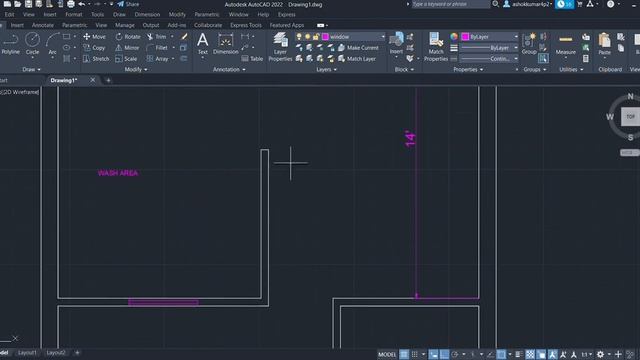
Task: Click the Erase tool icon
Action: 184,37
